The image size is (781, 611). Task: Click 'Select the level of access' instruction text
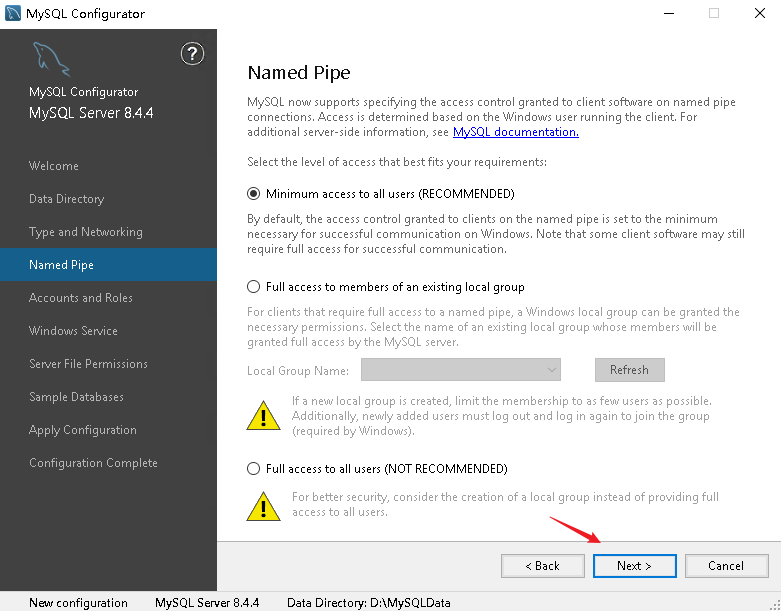[397, 162]
